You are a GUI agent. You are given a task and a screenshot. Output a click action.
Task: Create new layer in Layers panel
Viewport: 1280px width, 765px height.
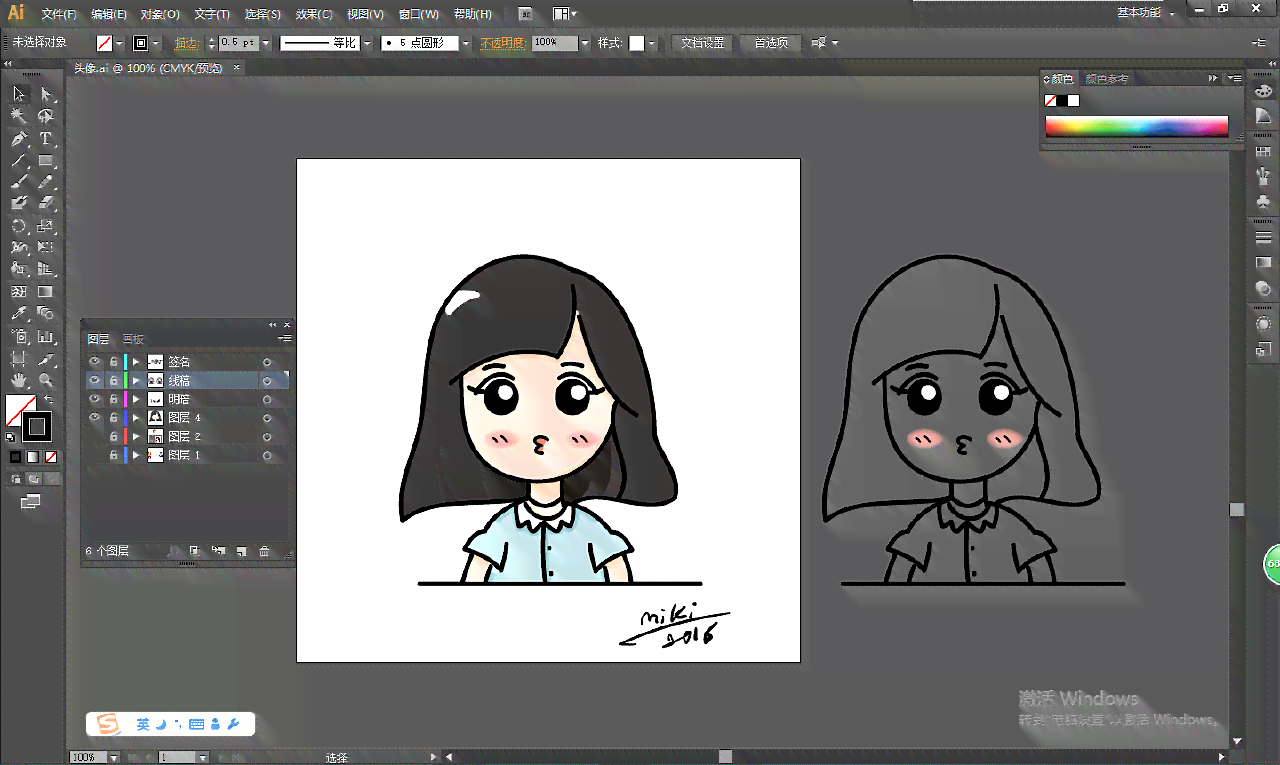pyautogui.click(x=241, y=551)
